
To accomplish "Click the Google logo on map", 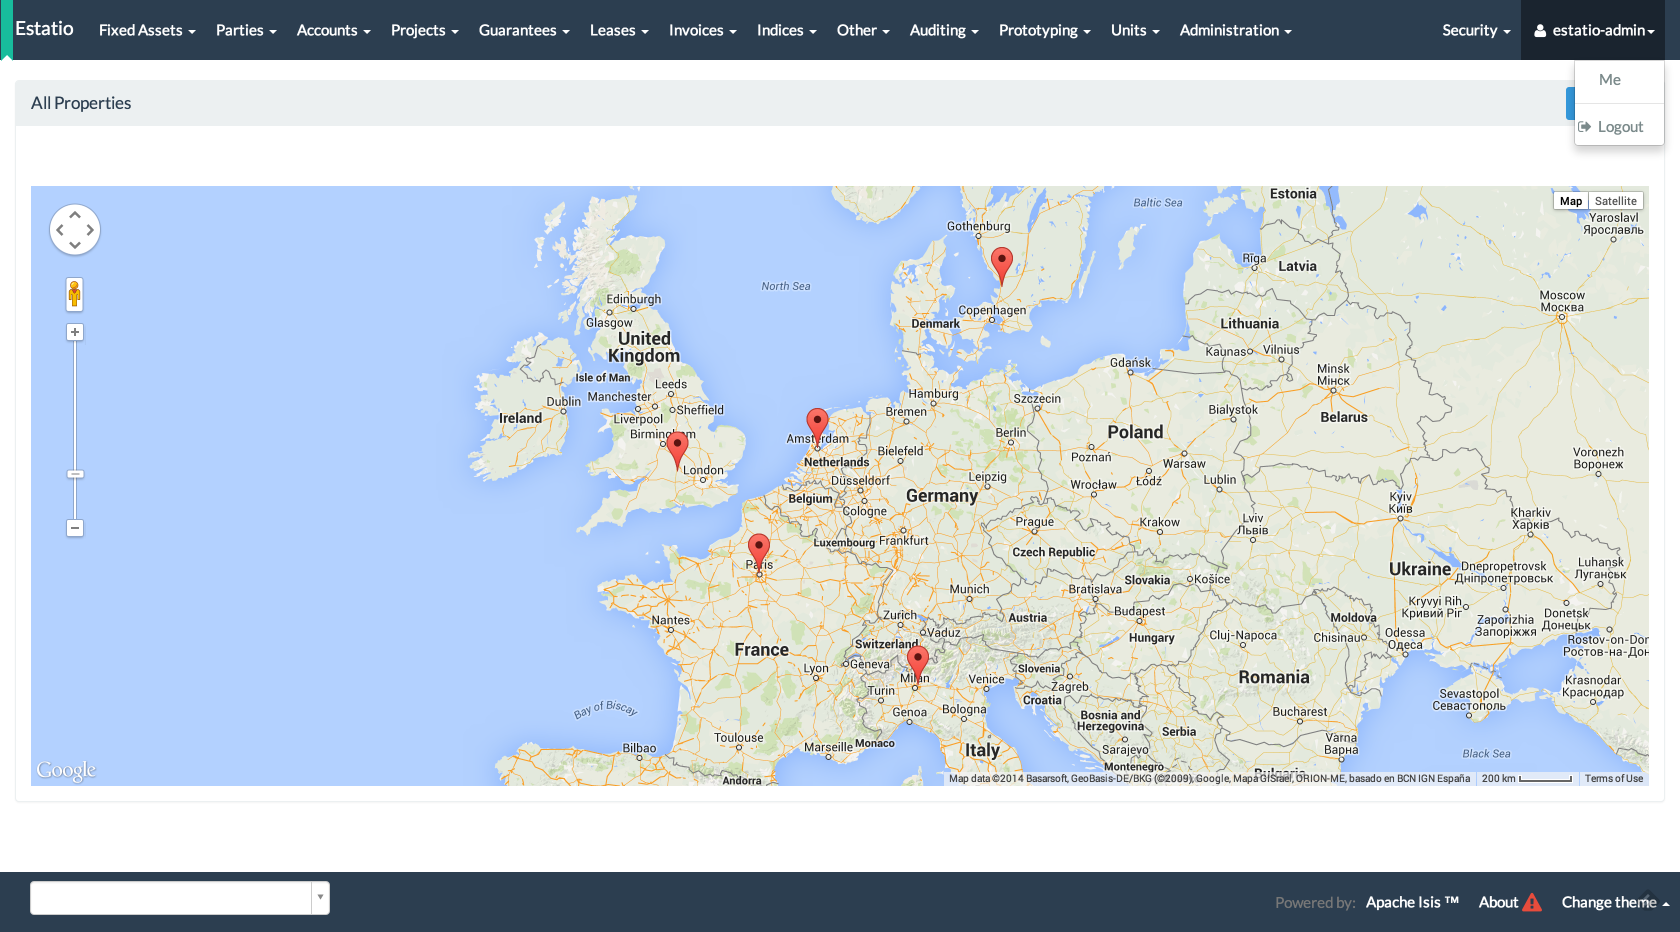I will click(66, 770).
